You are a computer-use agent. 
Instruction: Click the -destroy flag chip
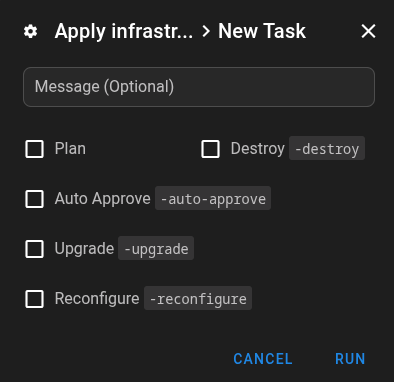click(x=327, y=148)
